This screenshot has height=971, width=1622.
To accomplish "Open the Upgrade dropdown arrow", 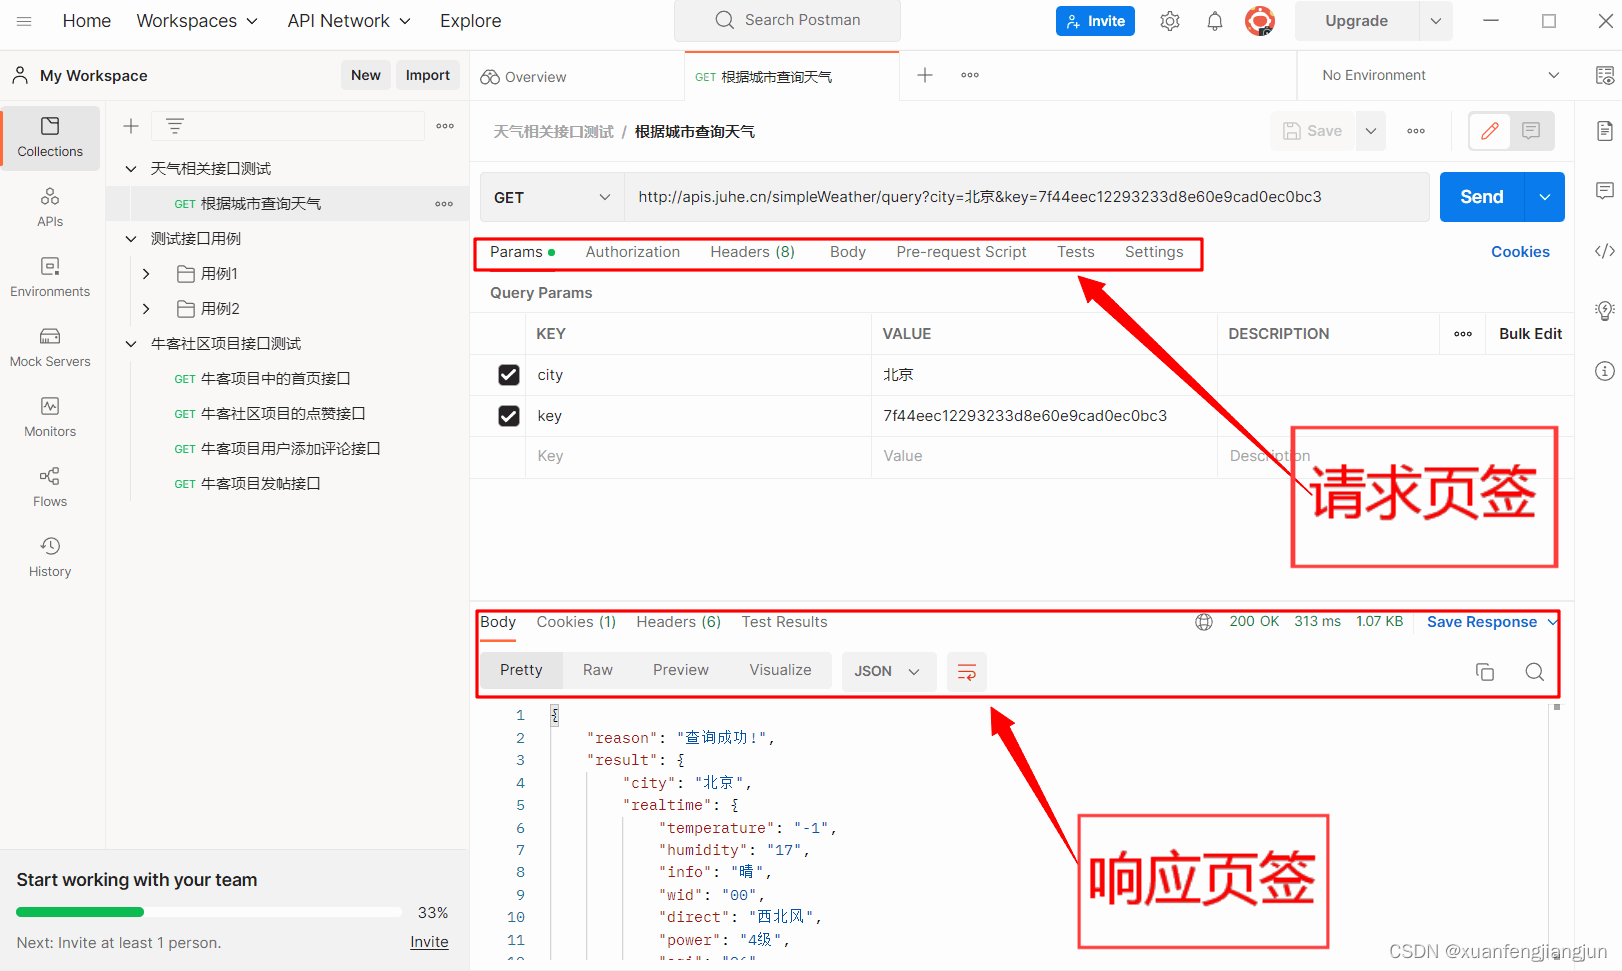I will point(1436,21).
